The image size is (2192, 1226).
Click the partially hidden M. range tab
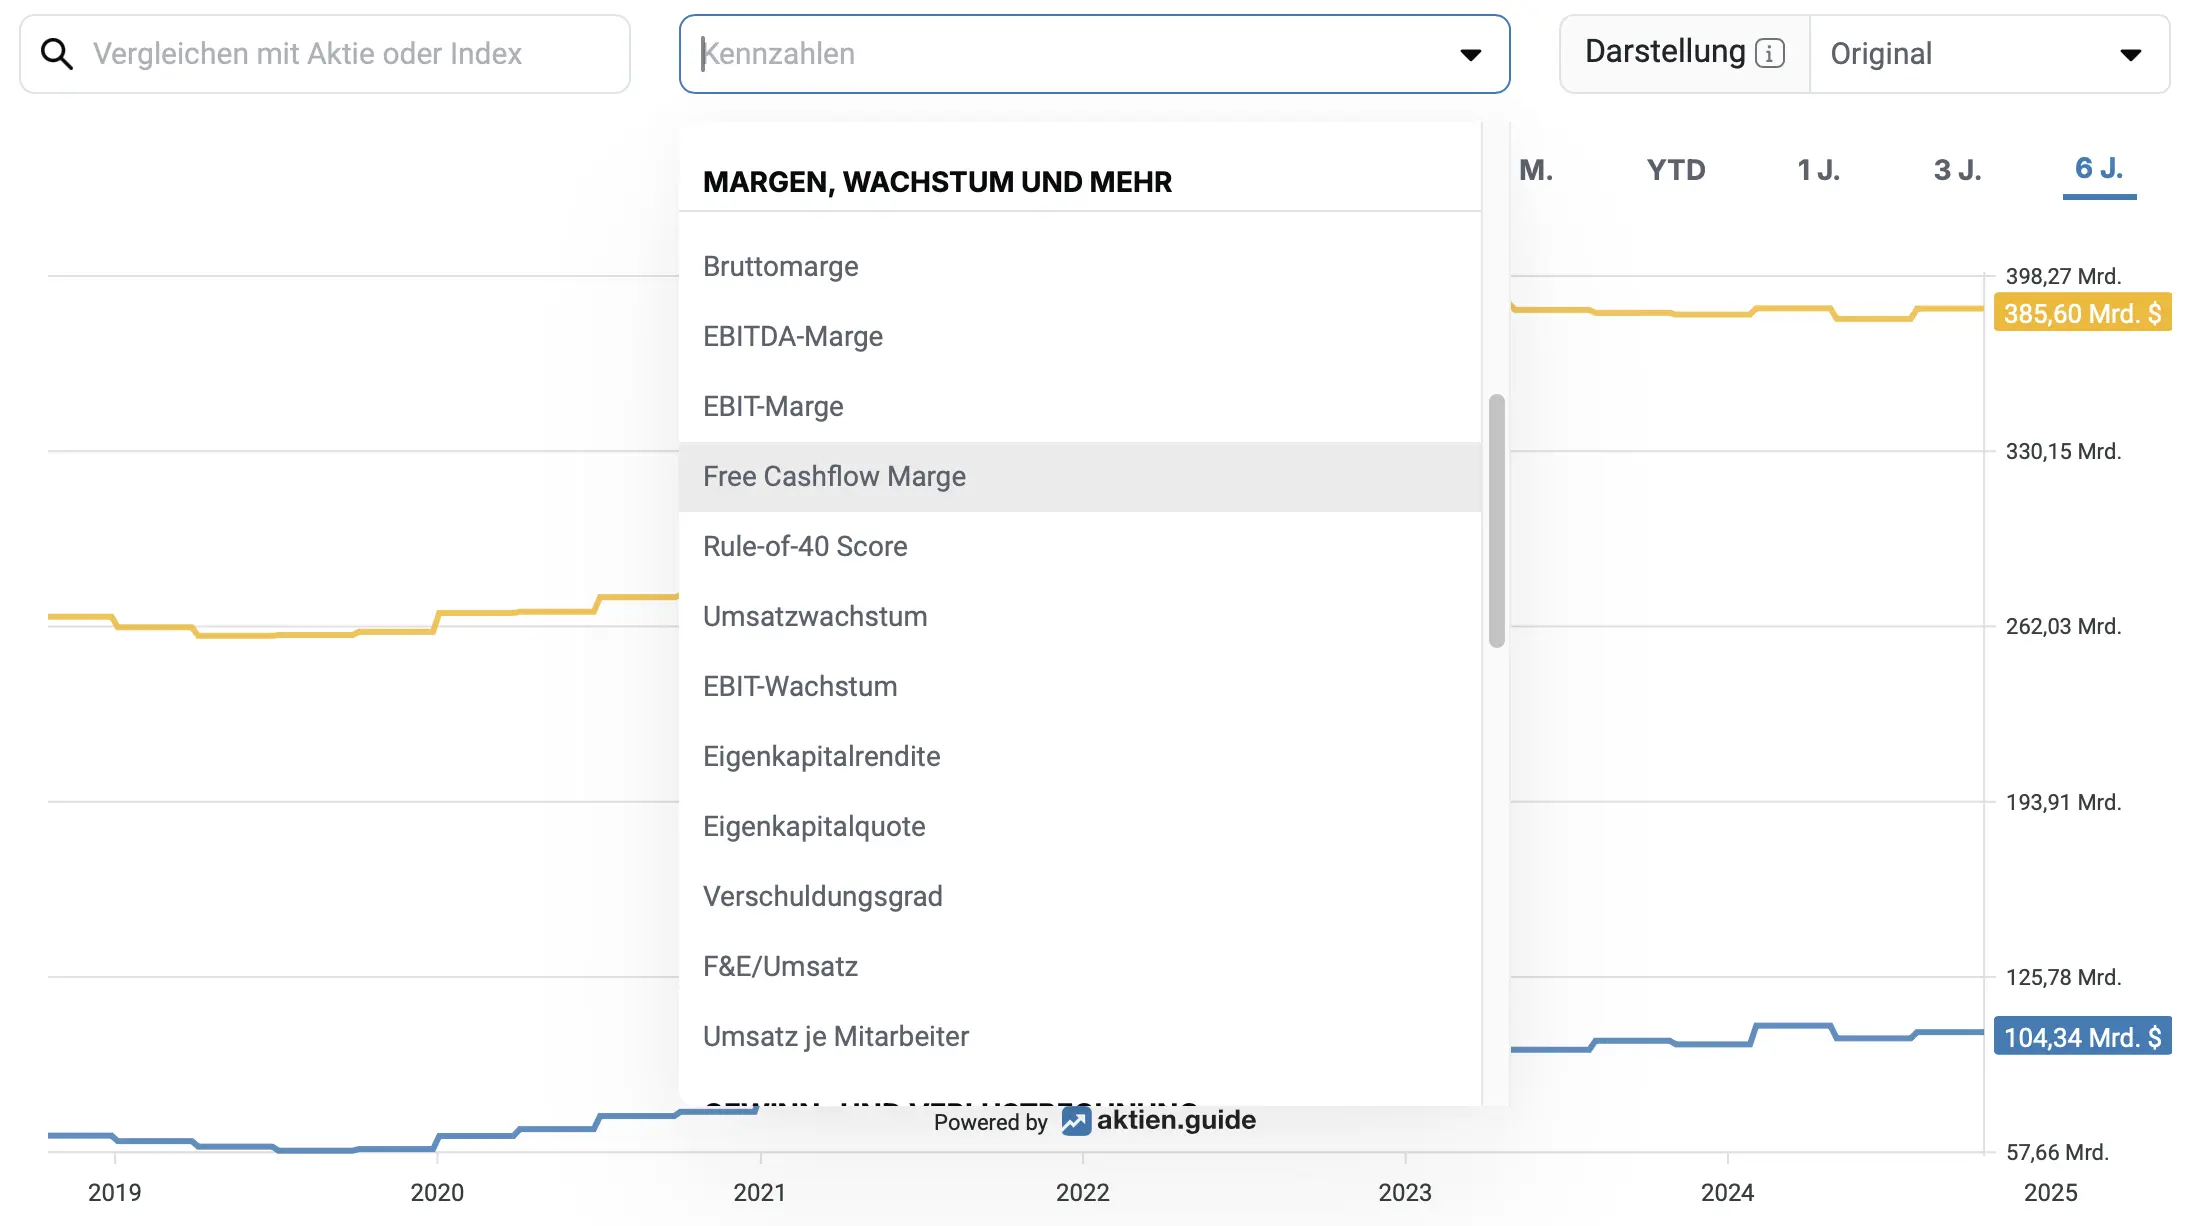[x=1536, y=170]
